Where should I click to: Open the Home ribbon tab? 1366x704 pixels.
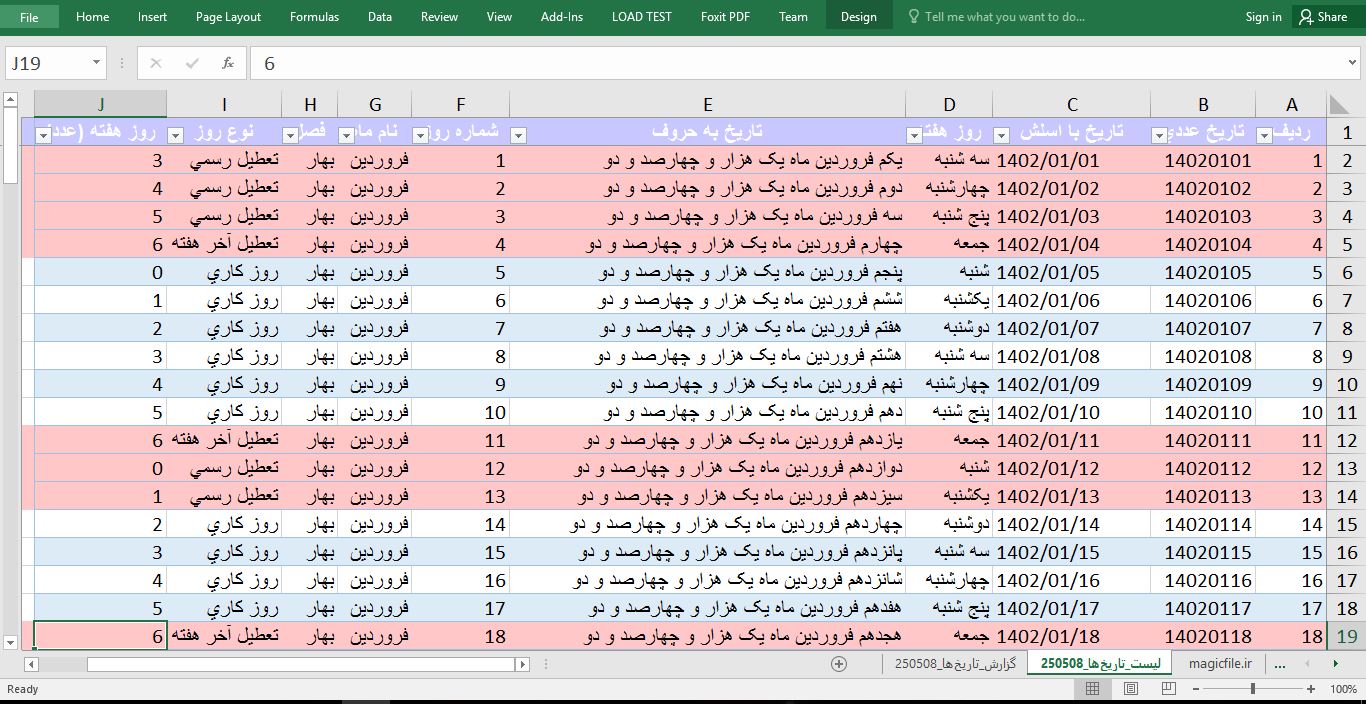pyautogui.click(x=93, y=17)
